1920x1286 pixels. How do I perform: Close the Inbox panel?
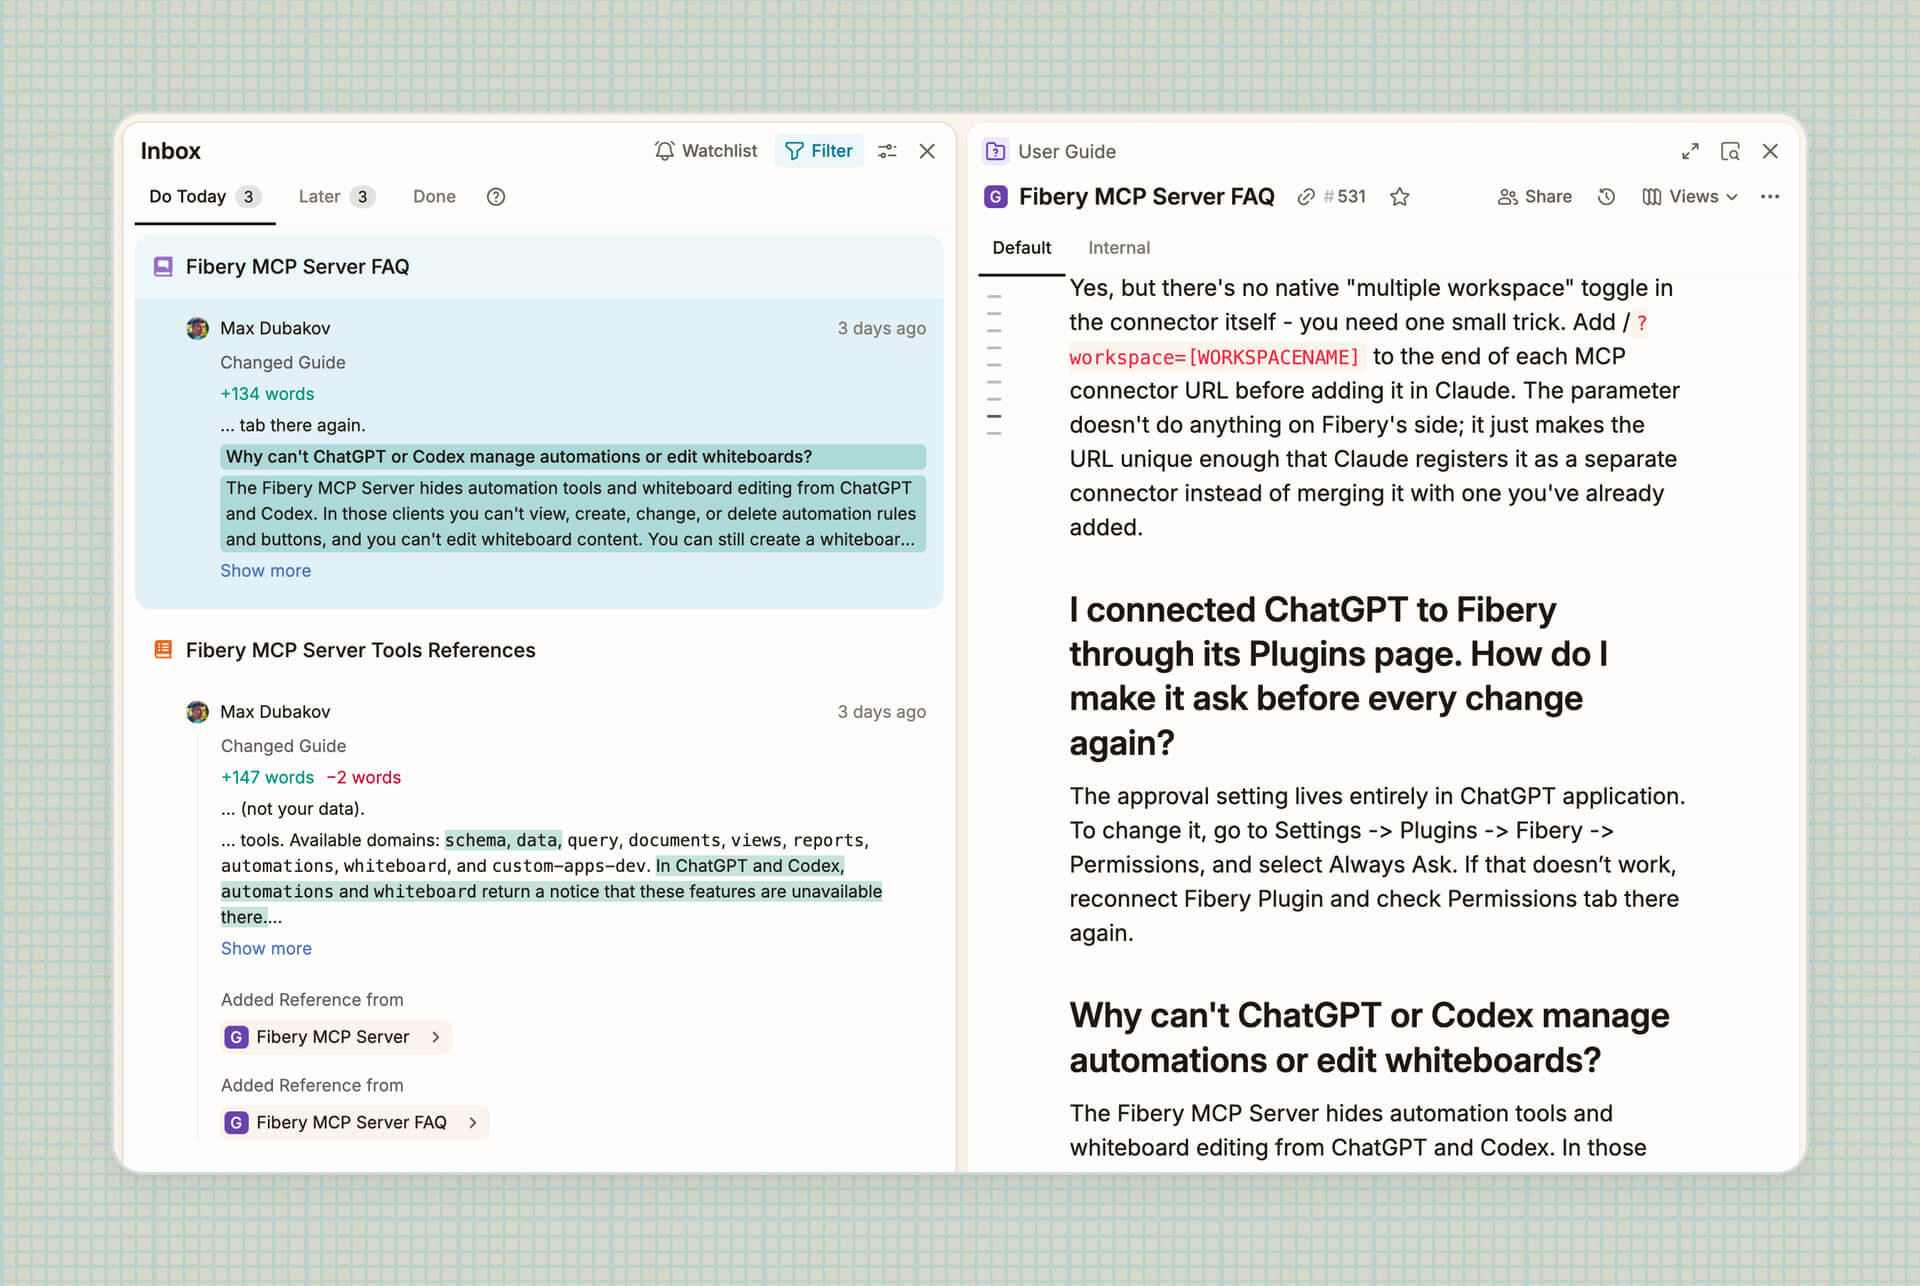pyautogui.click(x=927, y=151)
